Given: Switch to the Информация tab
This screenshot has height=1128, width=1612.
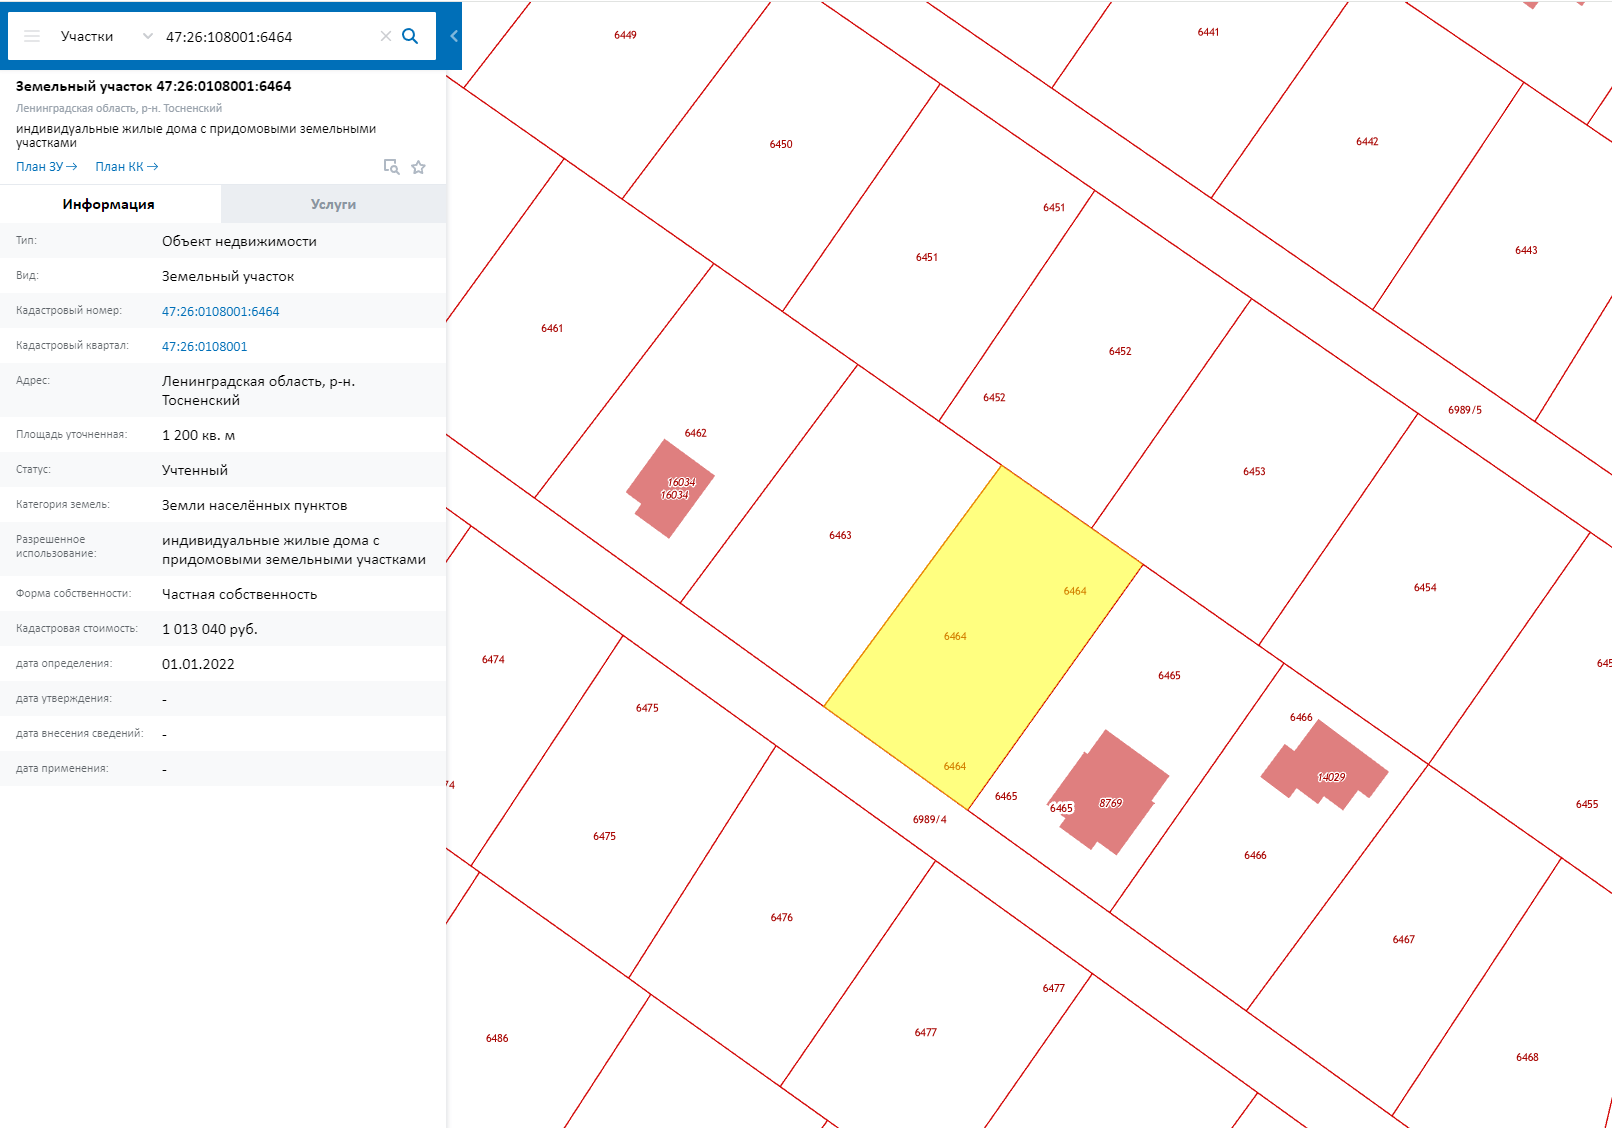Looking at the screenshot, I should pos(109,204).
